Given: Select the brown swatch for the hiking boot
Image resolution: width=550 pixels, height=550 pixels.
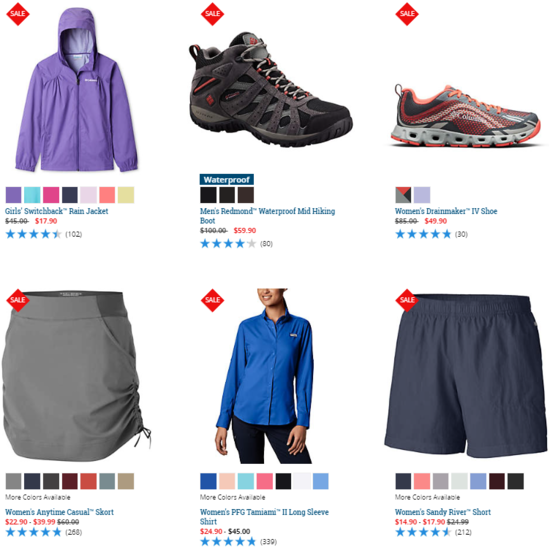Looking at the screenshot, I should pyautogui.click(x=246, y=195).
